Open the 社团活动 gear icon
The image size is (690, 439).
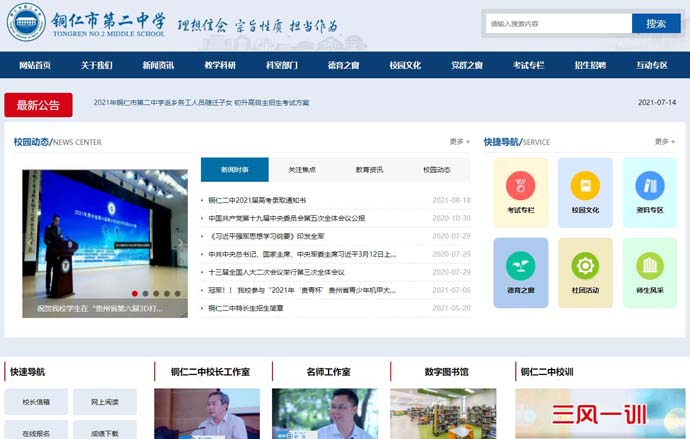click(585, 266)
